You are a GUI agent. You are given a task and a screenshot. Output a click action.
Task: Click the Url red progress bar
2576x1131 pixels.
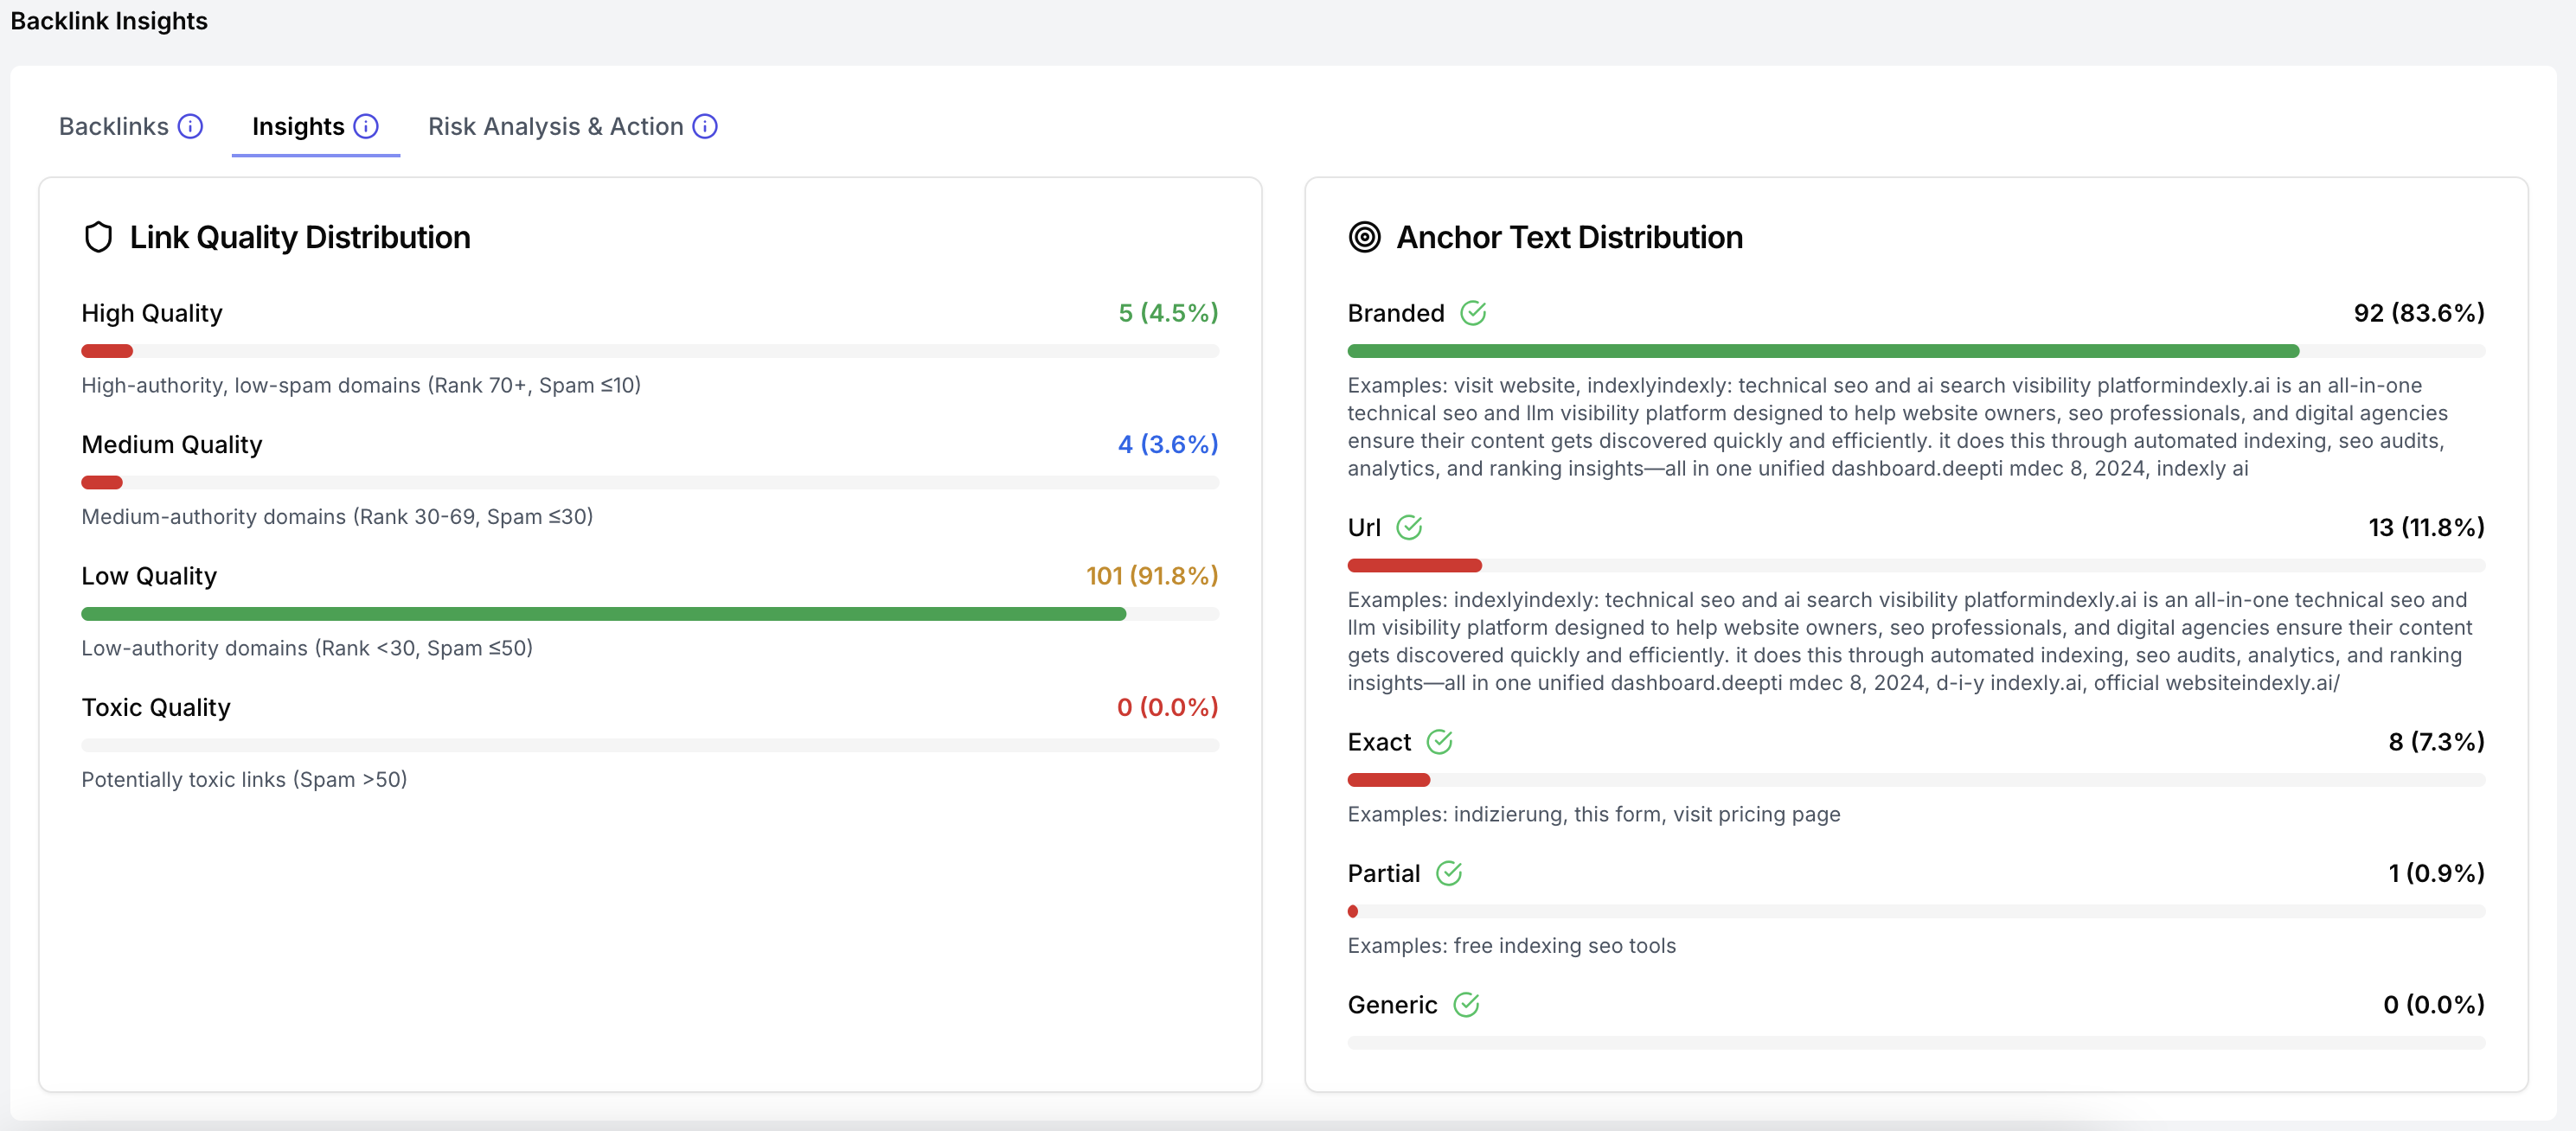tap(1414, 566)
